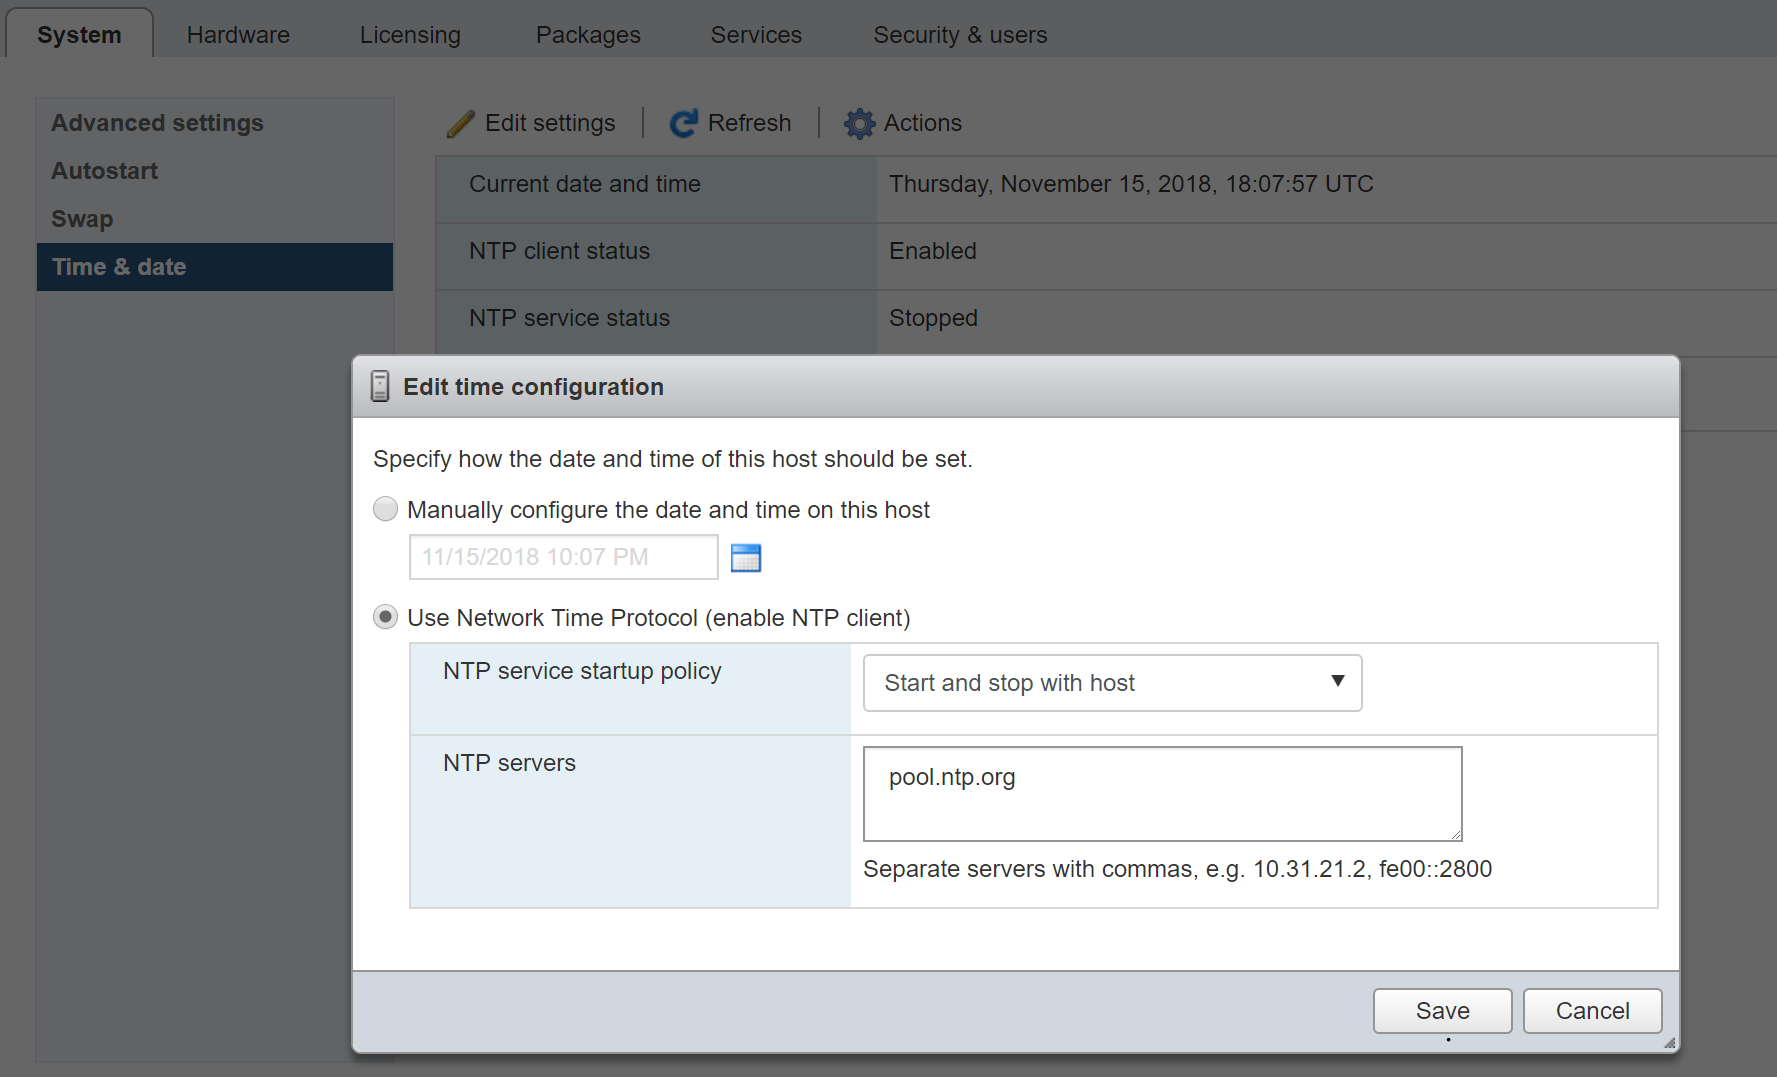Open the calendar picker next to date field
Screen dimensions: 1777x1077
(x=746, y=557)
